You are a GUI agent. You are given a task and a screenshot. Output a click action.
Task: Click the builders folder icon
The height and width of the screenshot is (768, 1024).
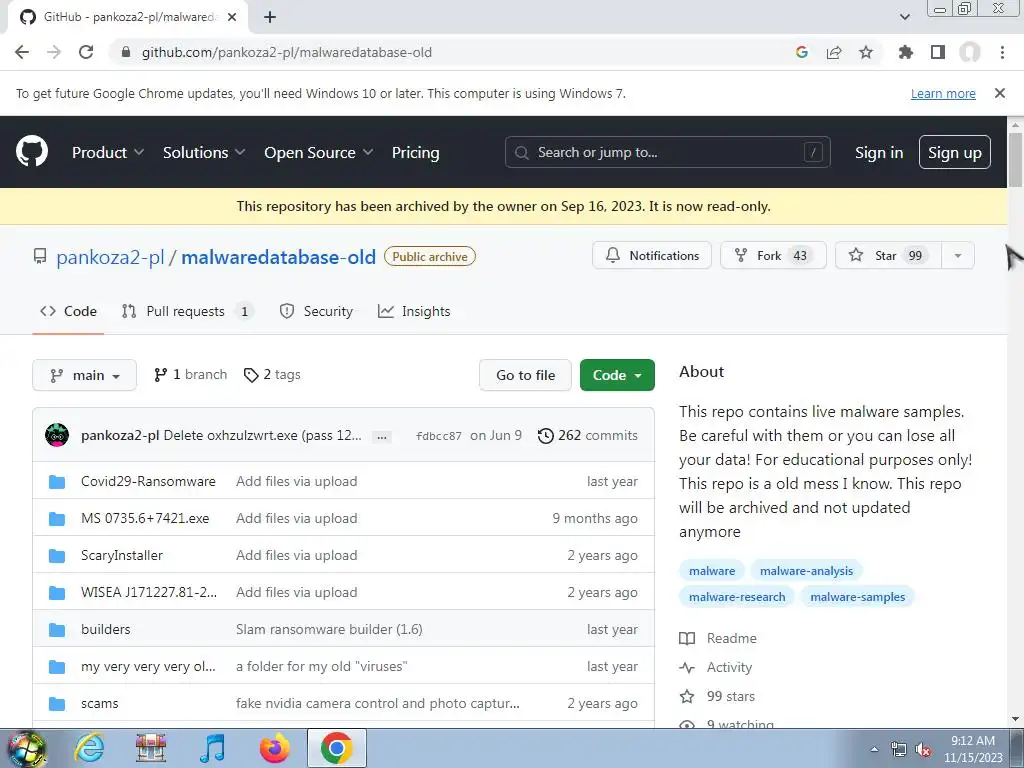[57, 630]
